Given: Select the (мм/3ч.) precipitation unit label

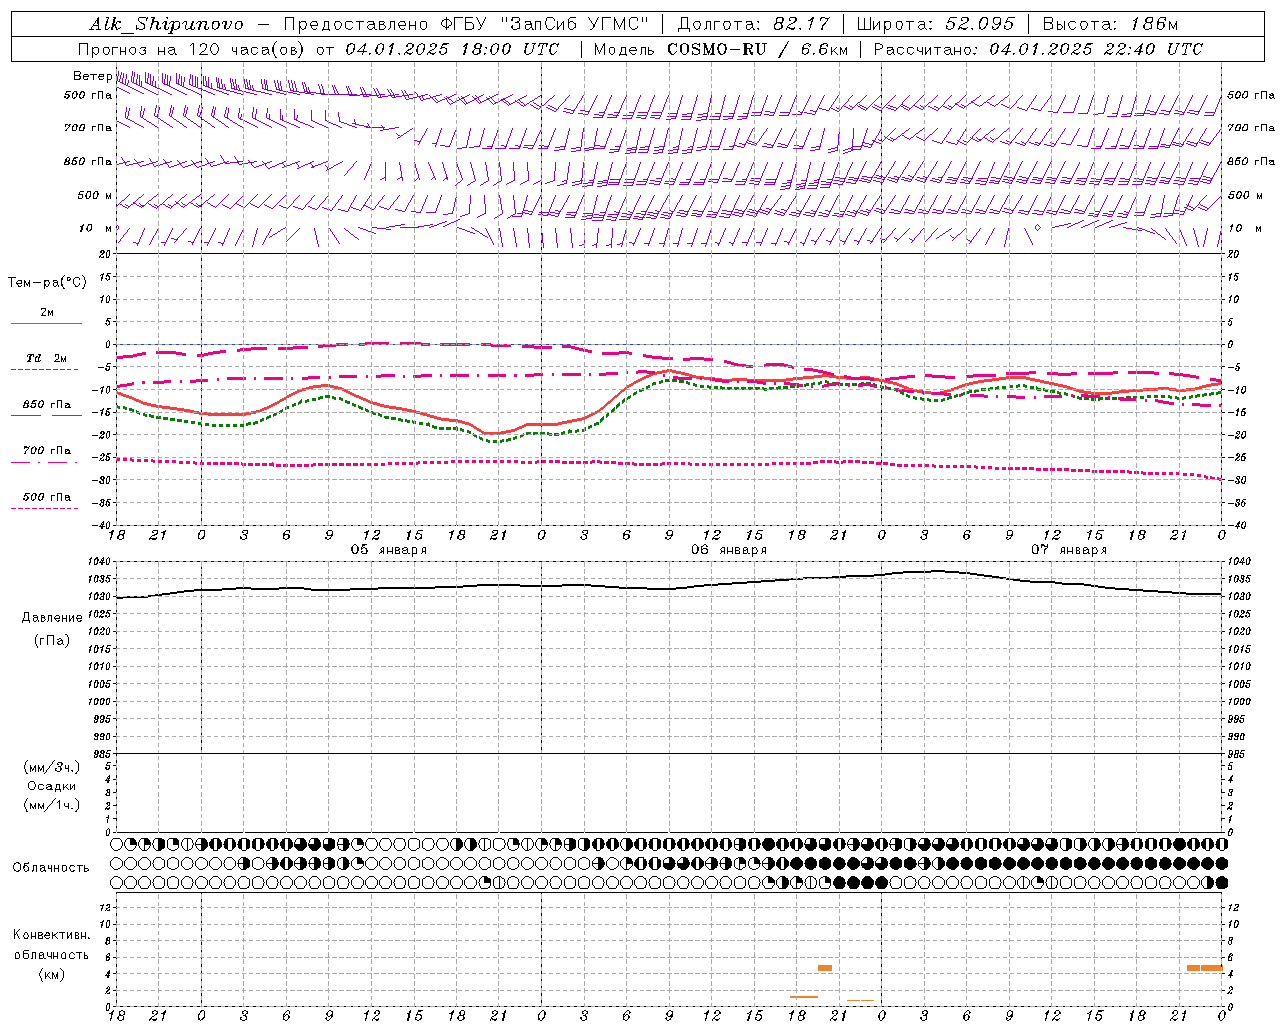Looking at the screenshot, I should pyautogui.click(x=52, y=767).
